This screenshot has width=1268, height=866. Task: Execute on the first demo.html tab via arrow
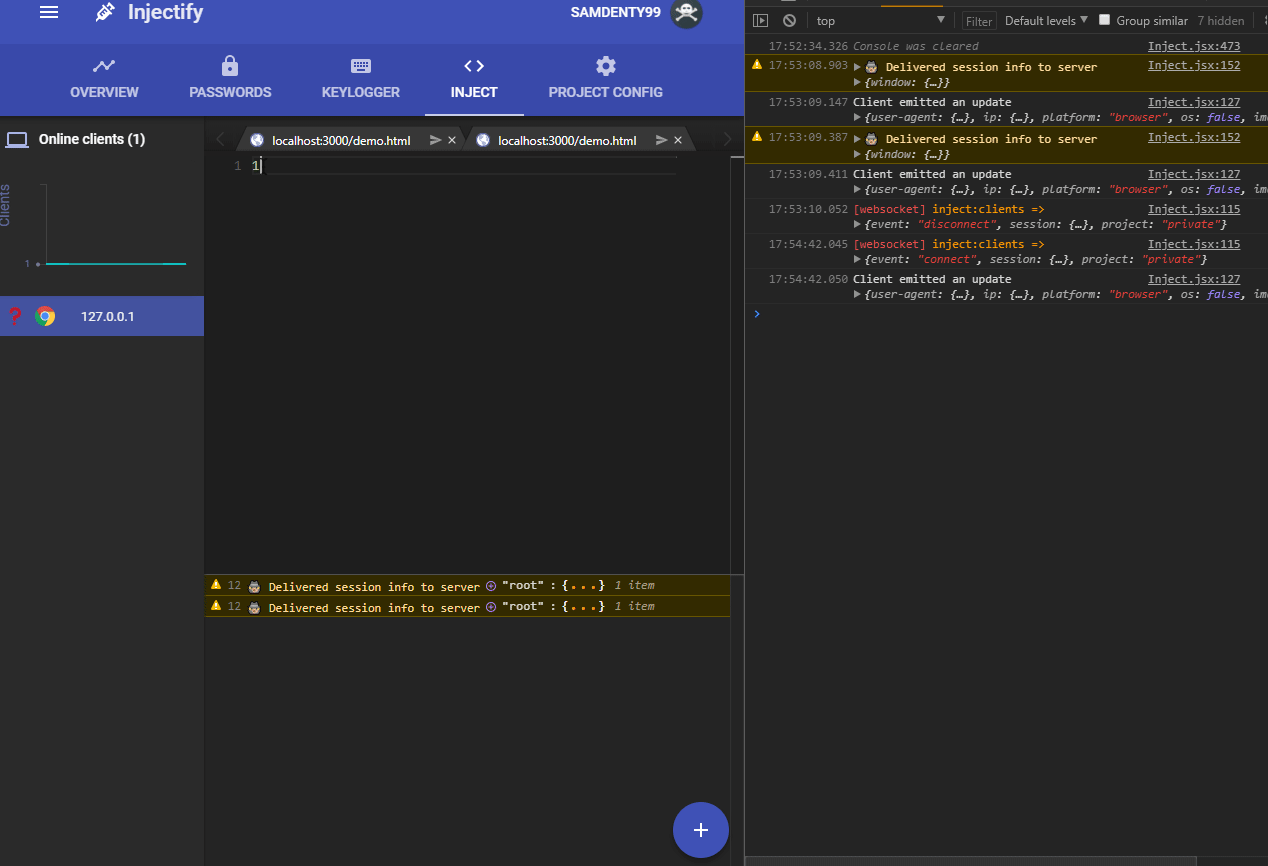tap(435, 140)
